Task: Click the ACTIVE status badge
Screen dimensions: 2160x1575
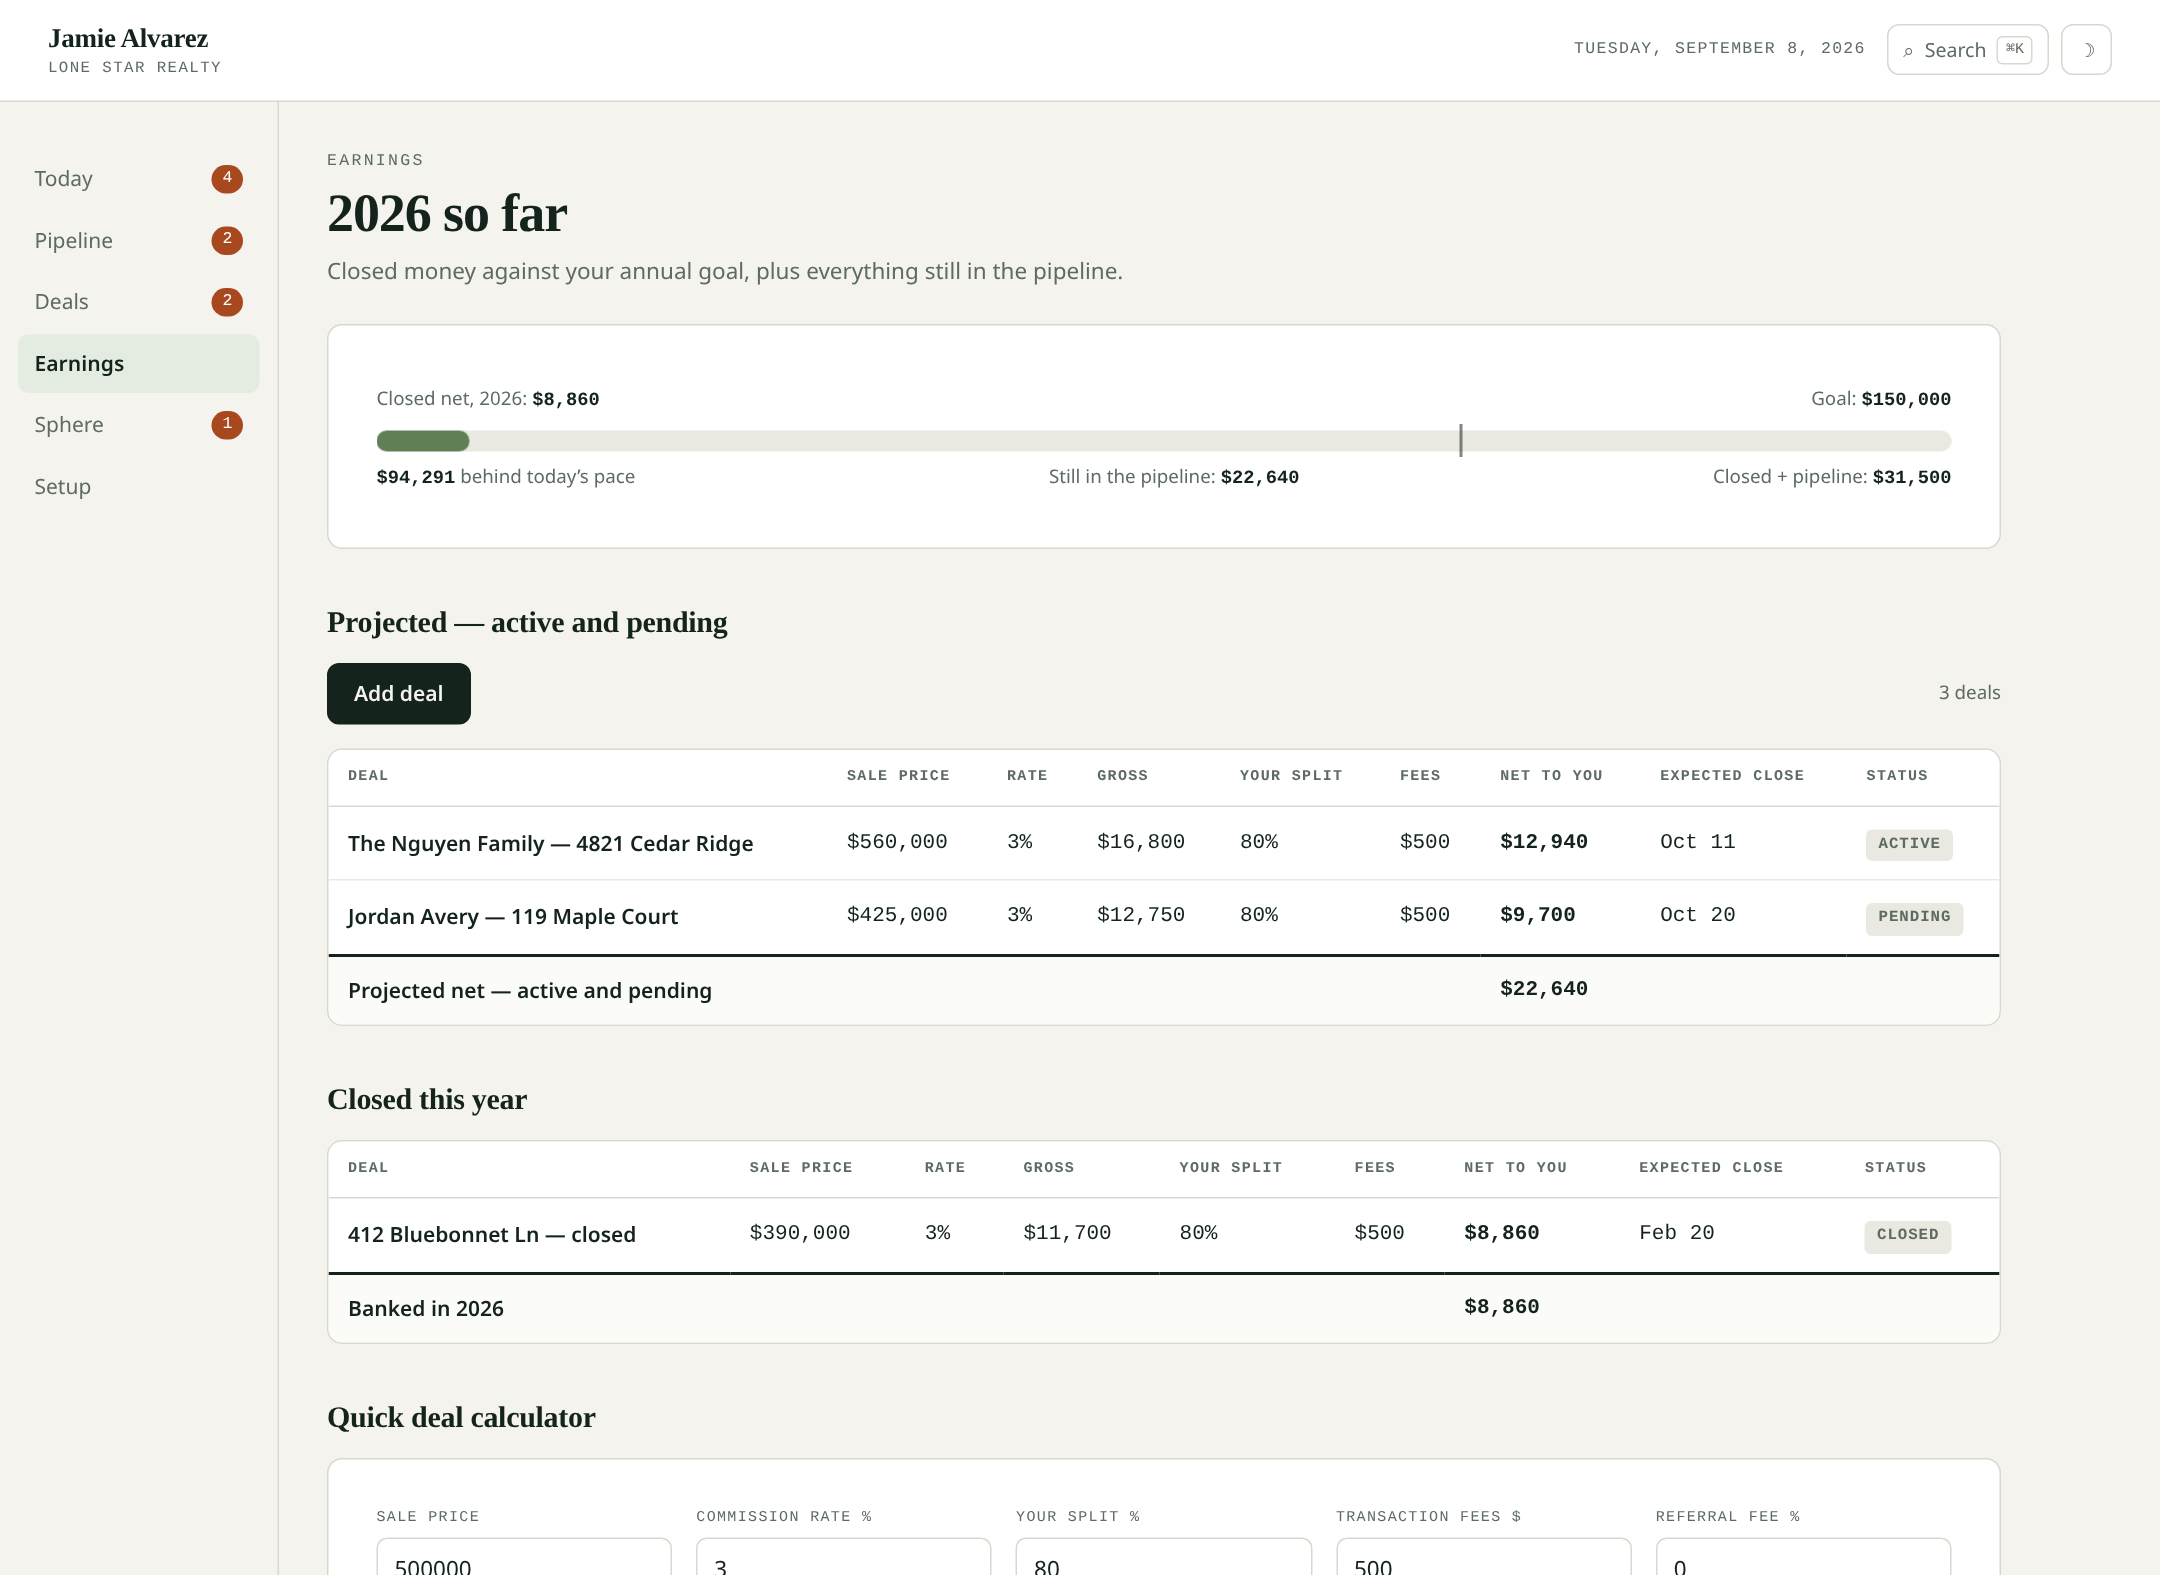Action: pyautogui.click(x=1909, y=844)
